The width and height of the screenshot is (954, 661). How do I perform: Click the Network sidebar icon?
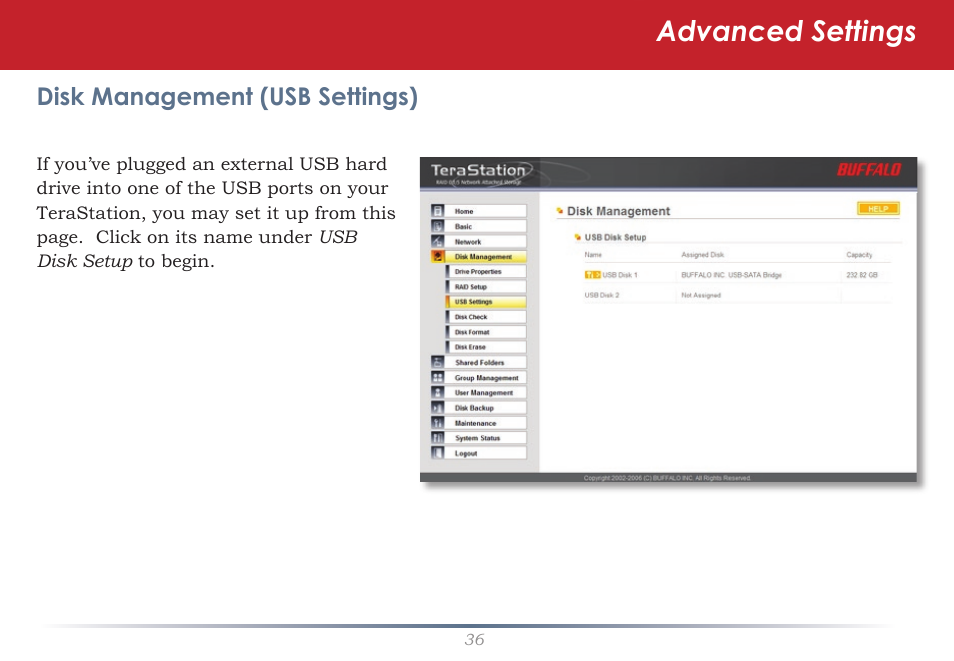pyautogui.click(x=437, y=242)
